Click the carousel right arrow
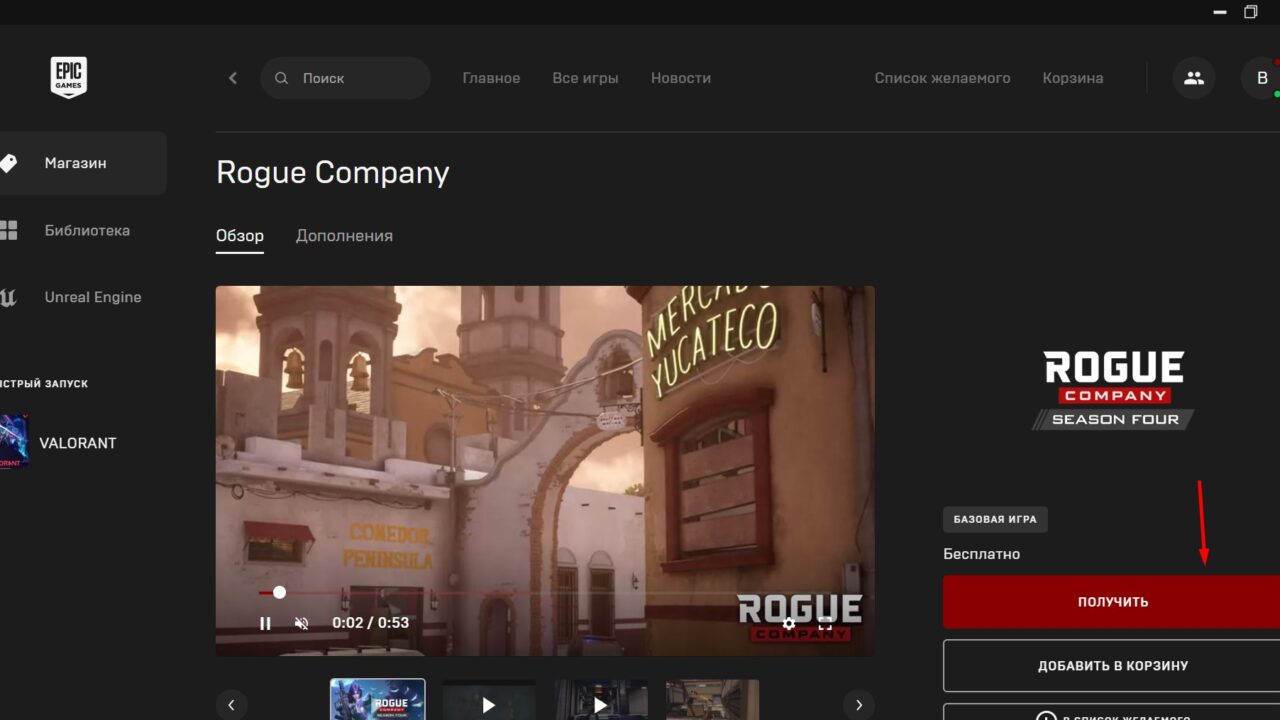Viewport: 1280px width, 720px height. (x=858, y=704)
